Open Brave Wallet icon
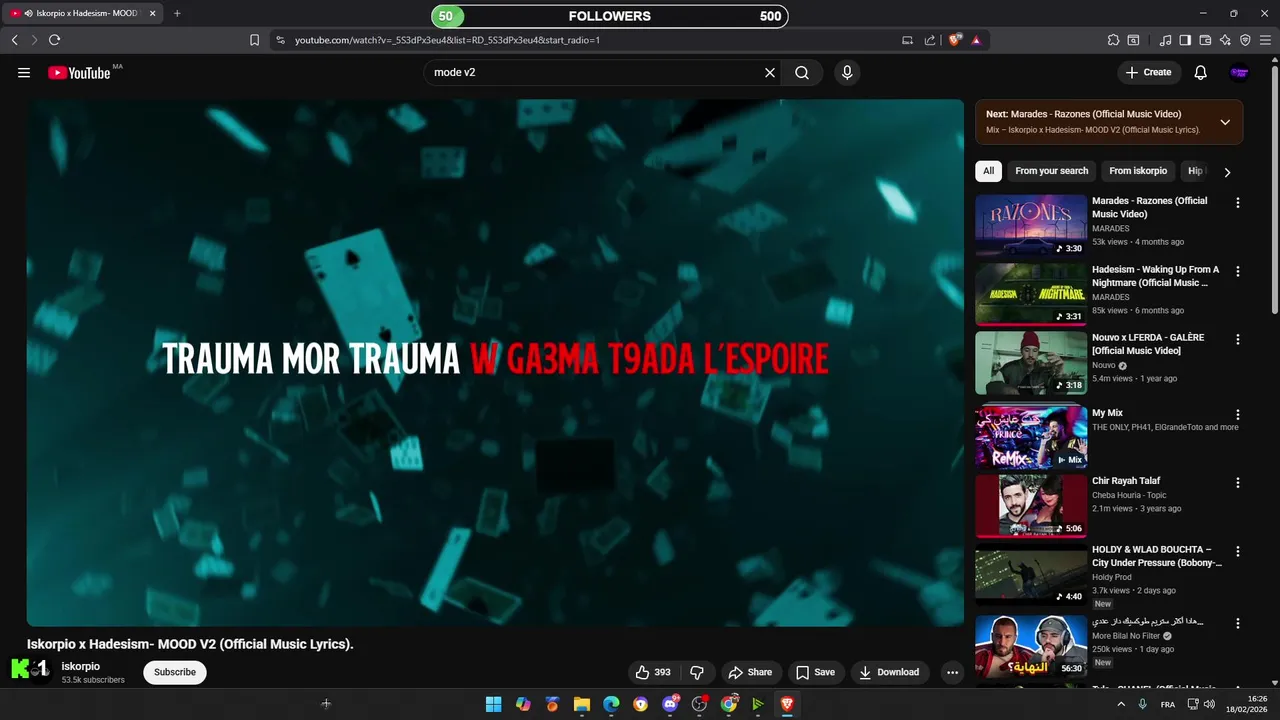Viewport: 1280px width, 720px height. tap(1205, 40)
